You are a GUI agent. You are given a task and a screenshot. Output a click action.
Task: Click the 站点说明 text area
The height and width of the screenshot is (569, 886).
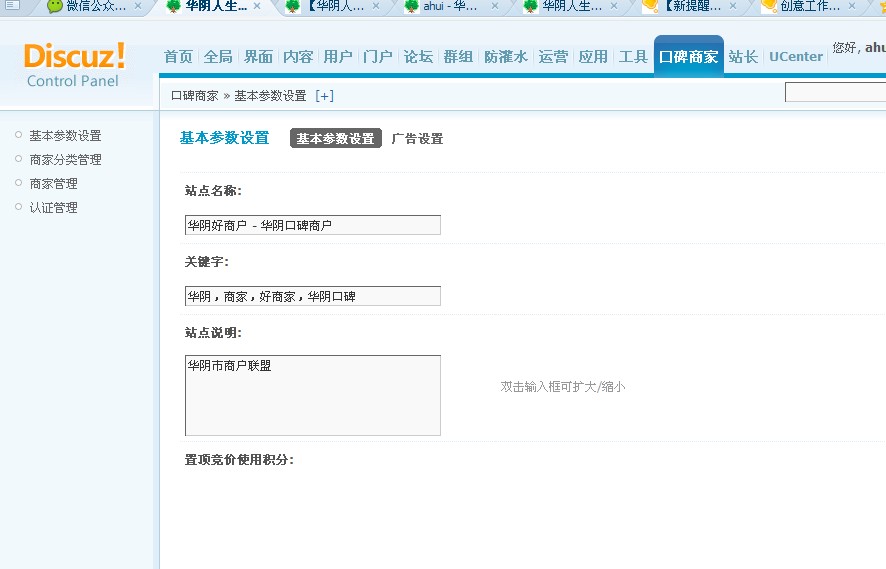[x=312, y=395]
